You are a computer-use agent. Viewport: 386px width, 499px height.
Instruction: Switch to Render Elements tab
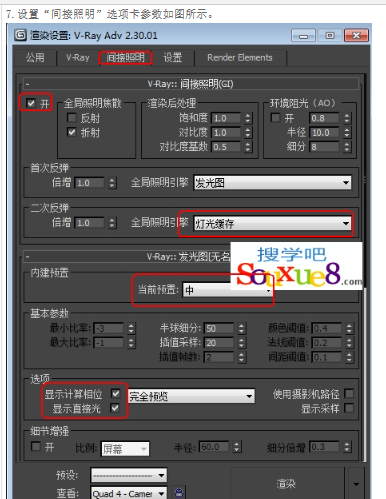click(x=240, y=58)
